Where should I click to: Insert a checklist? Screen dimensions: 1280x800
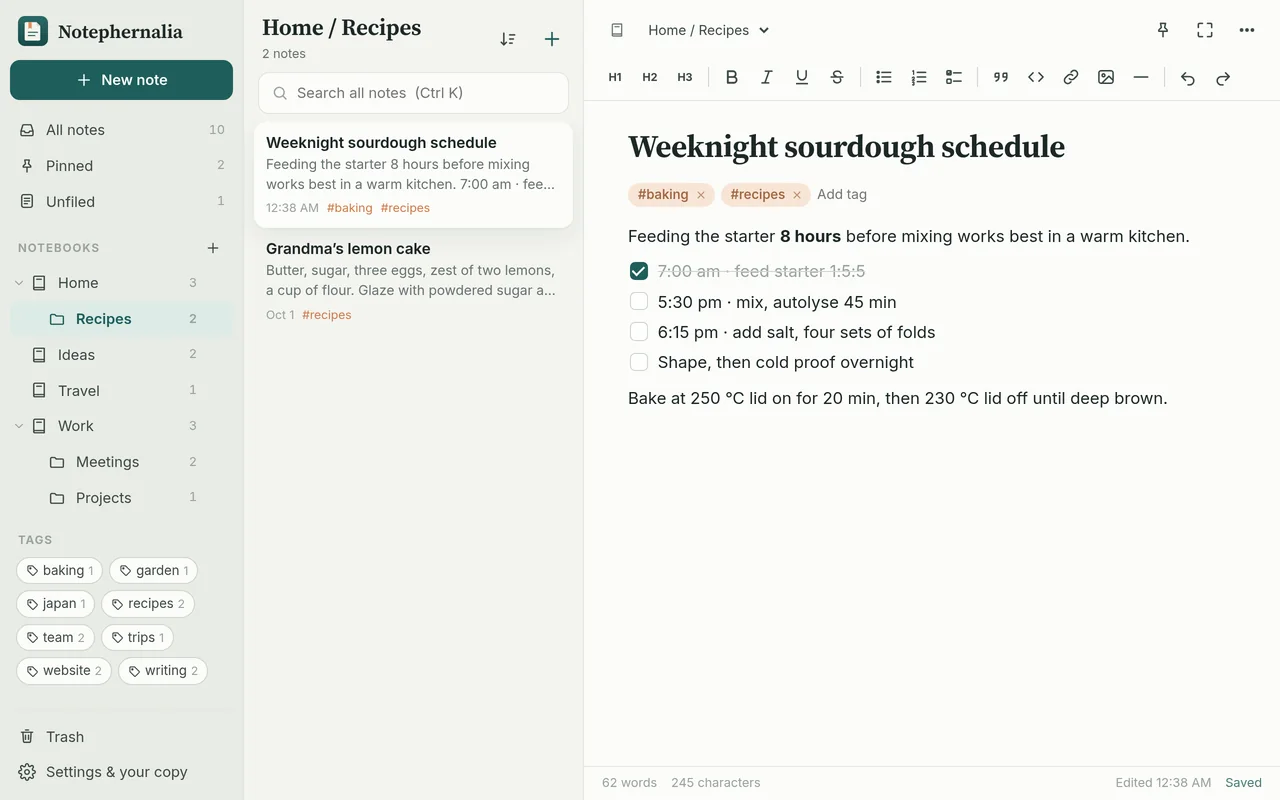pyautogui.click(x=954, y=77)
